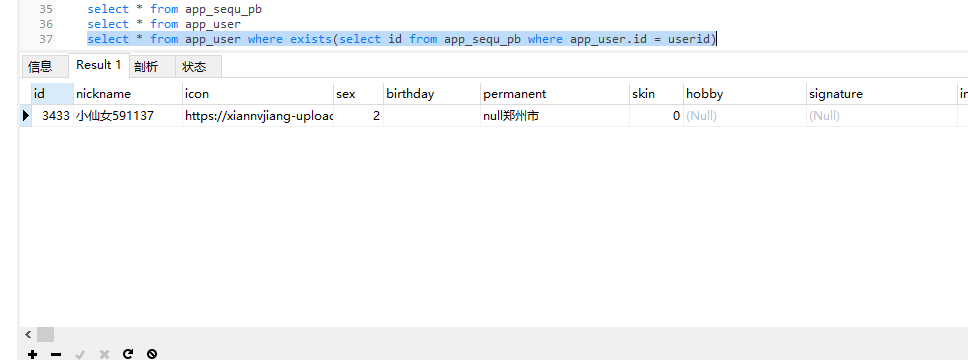Click line number 35 in gutter

tap(46, 9)
